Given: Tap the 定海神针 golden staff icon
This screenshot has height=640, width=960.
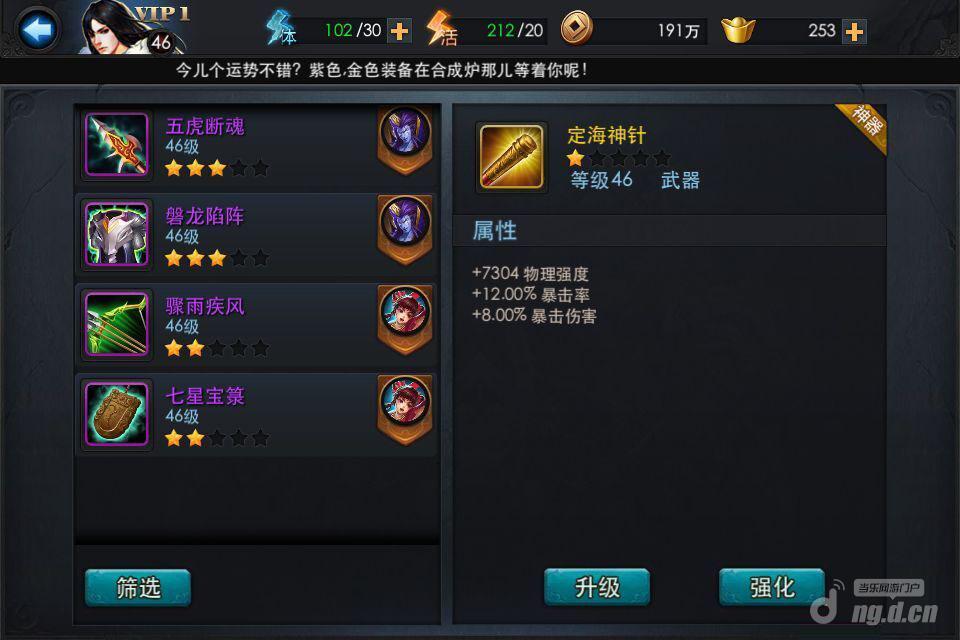Looking at the screenshot, I should pos(512,156).
